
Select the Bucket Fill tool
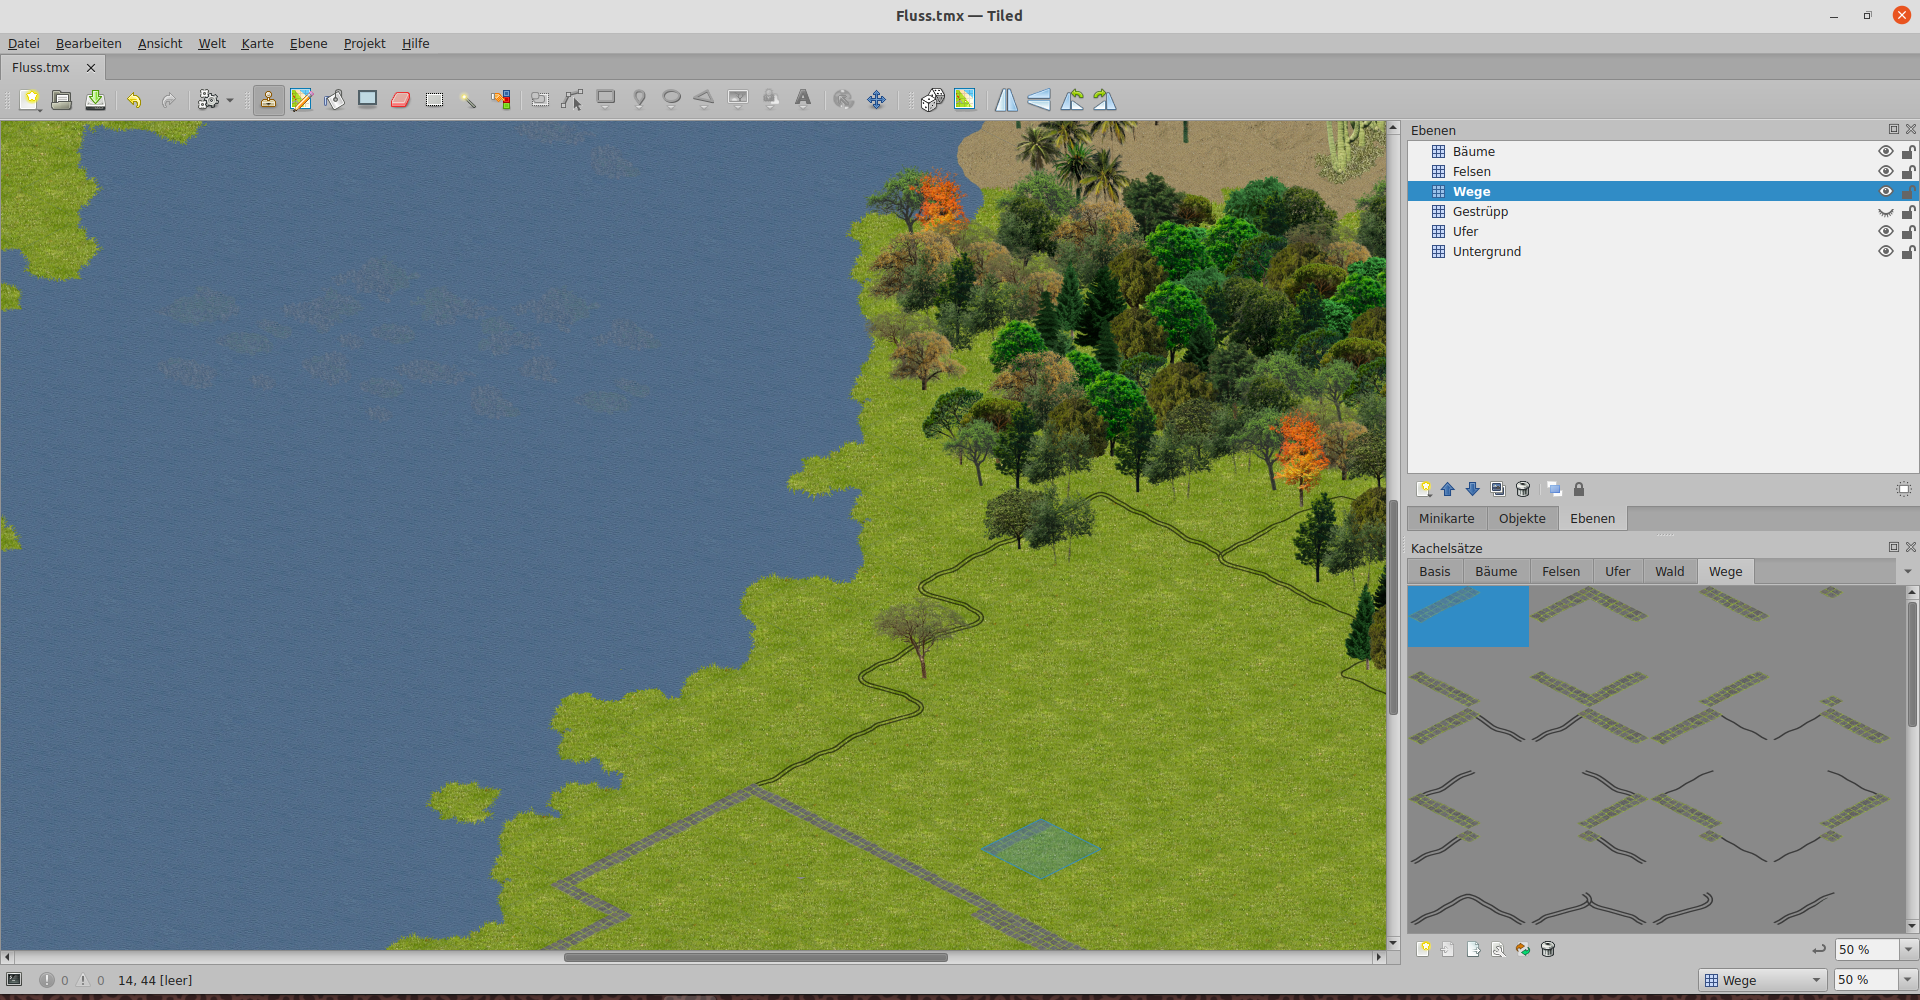[334, 100]
